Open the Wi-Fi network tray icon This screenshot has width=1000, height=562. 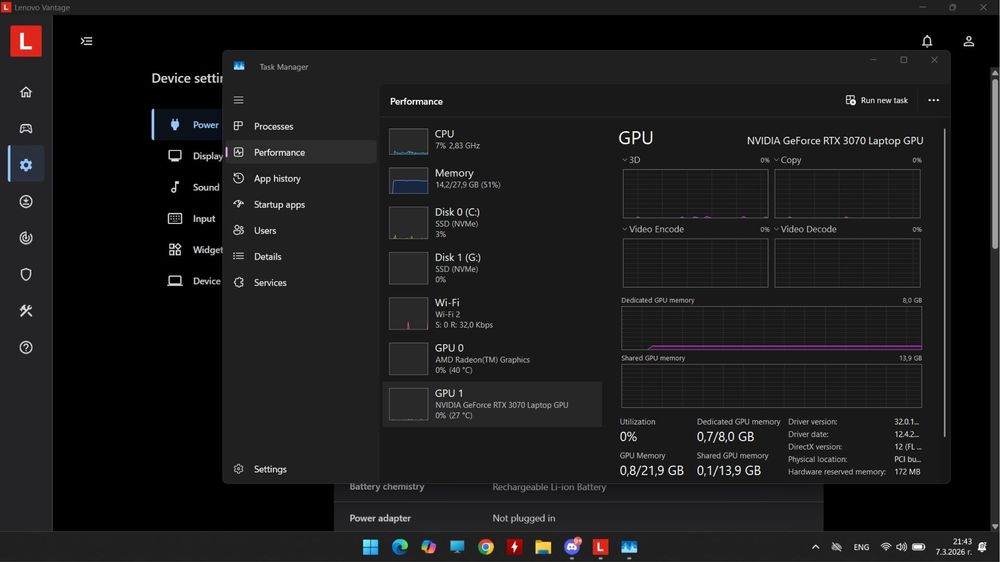885,547
